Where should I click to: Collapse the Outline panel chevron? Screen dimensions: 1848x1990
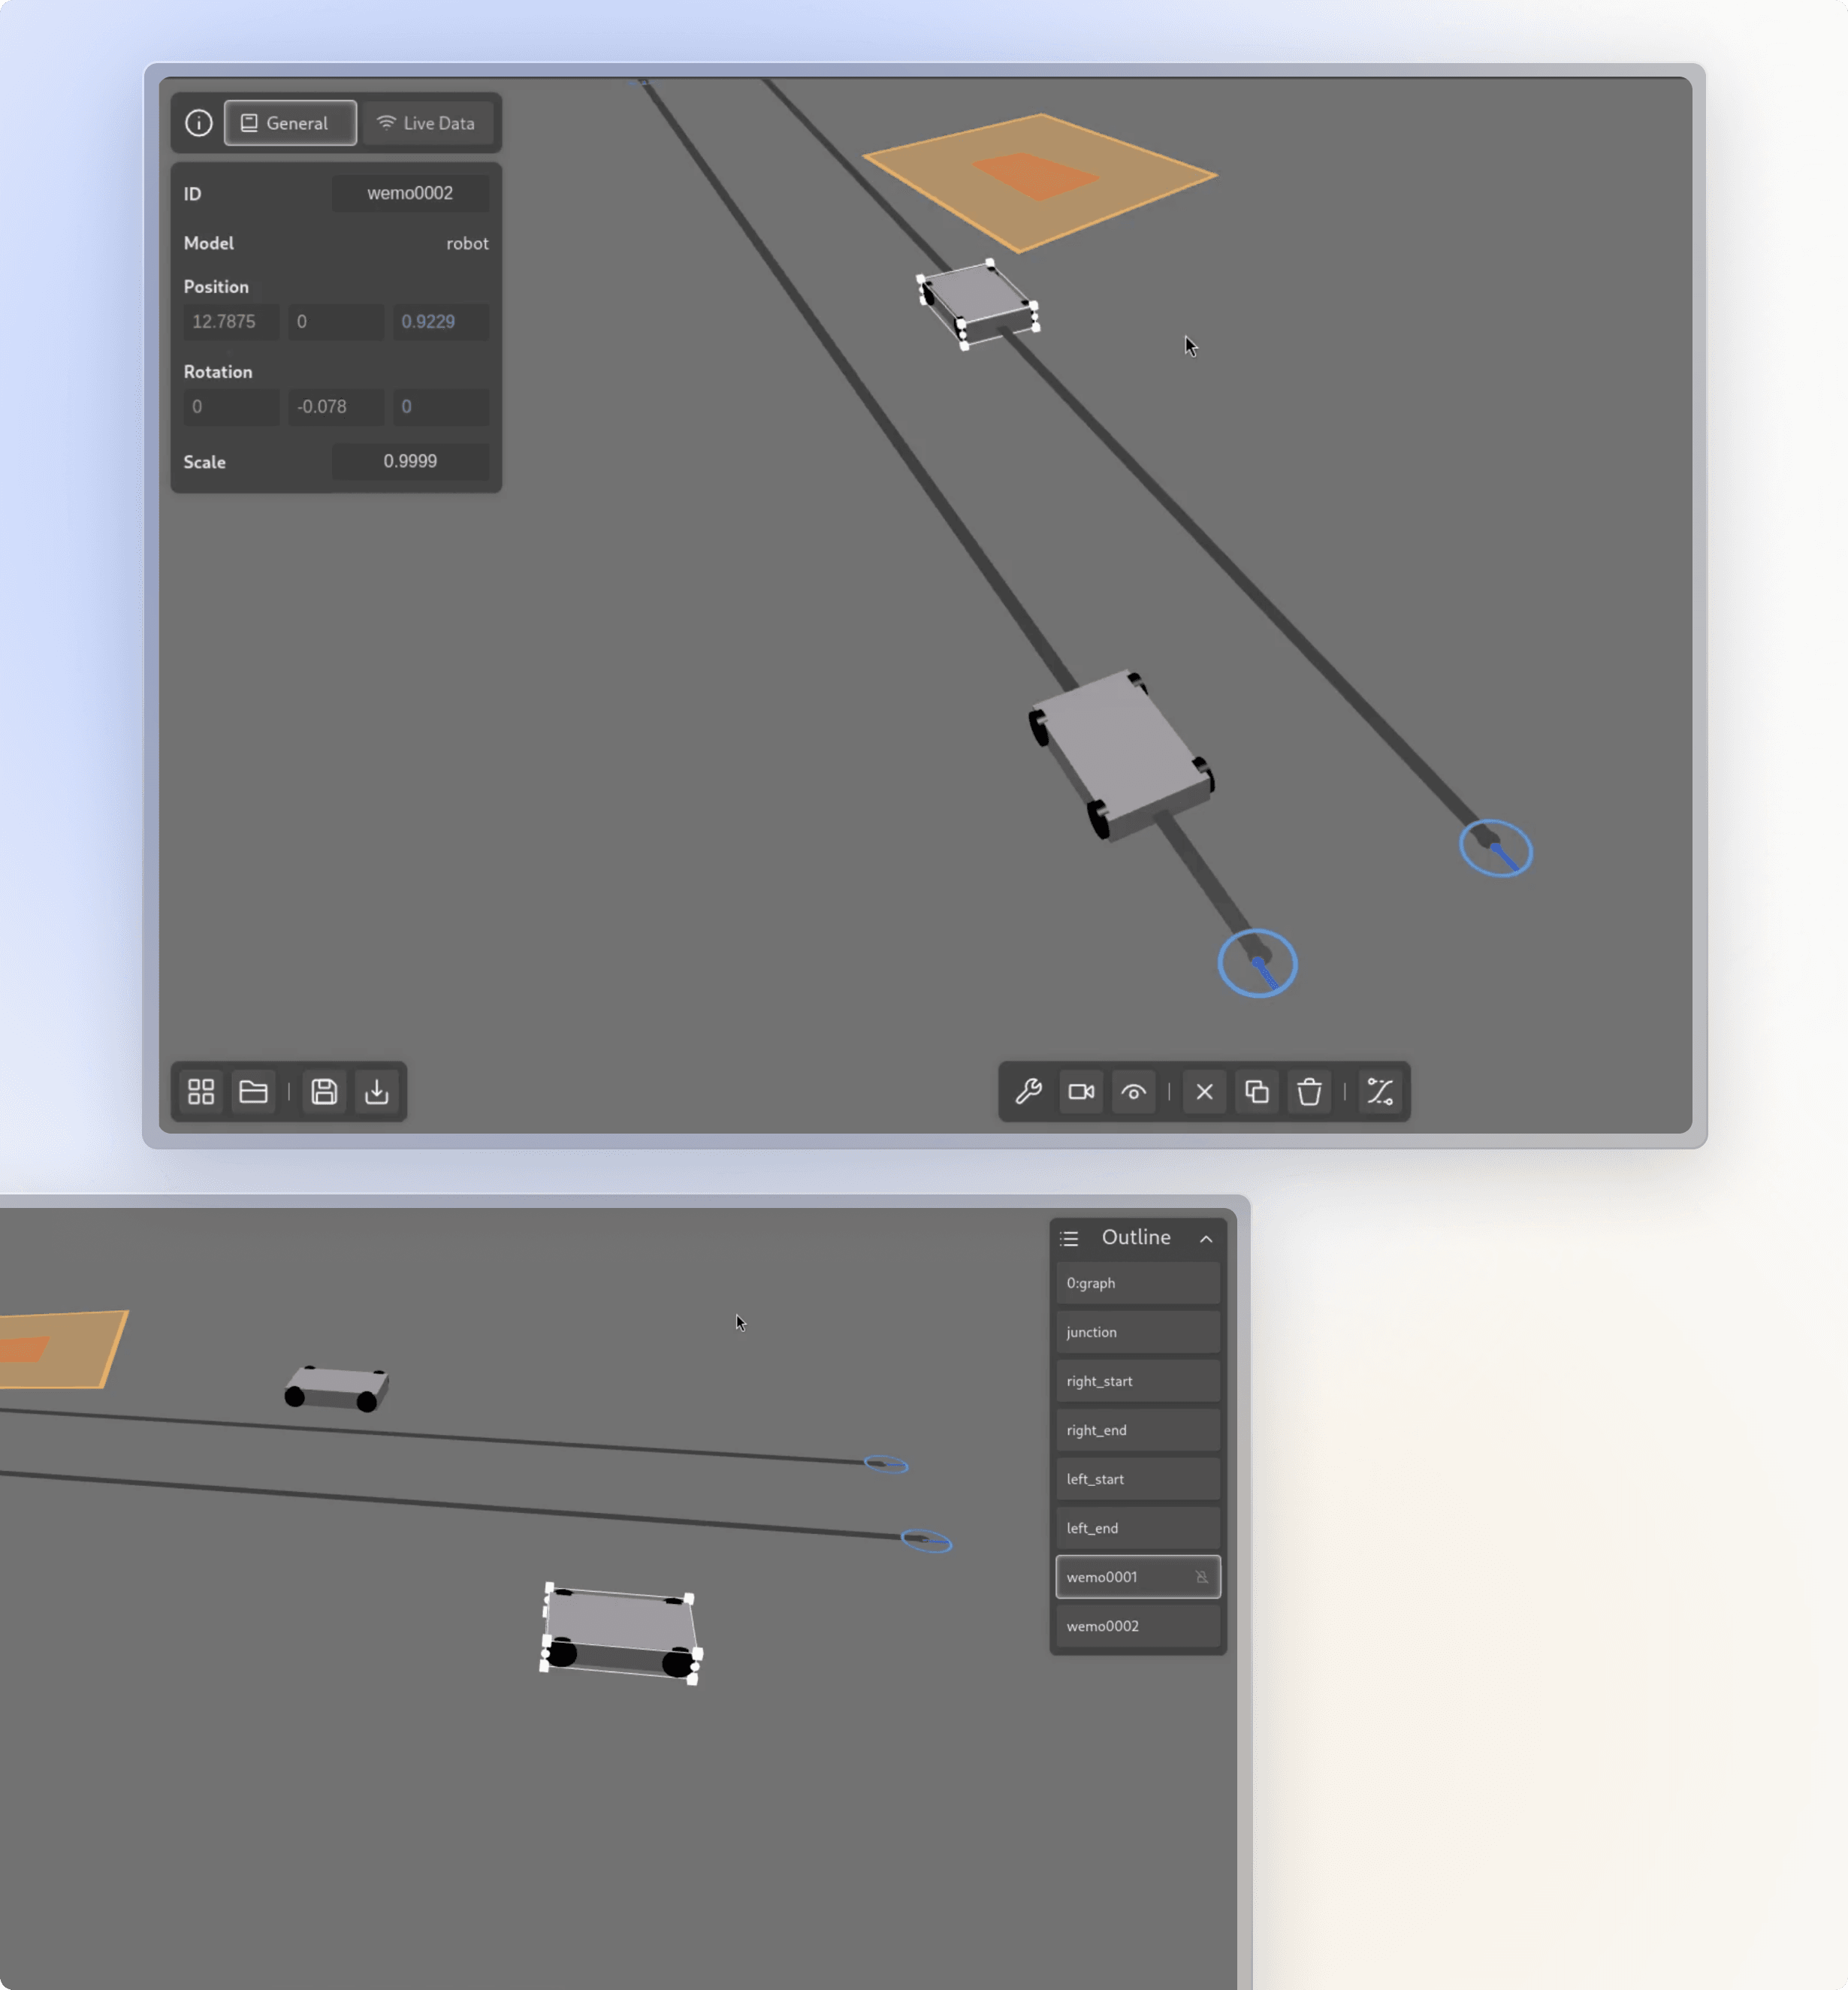coord(1206,1238)
